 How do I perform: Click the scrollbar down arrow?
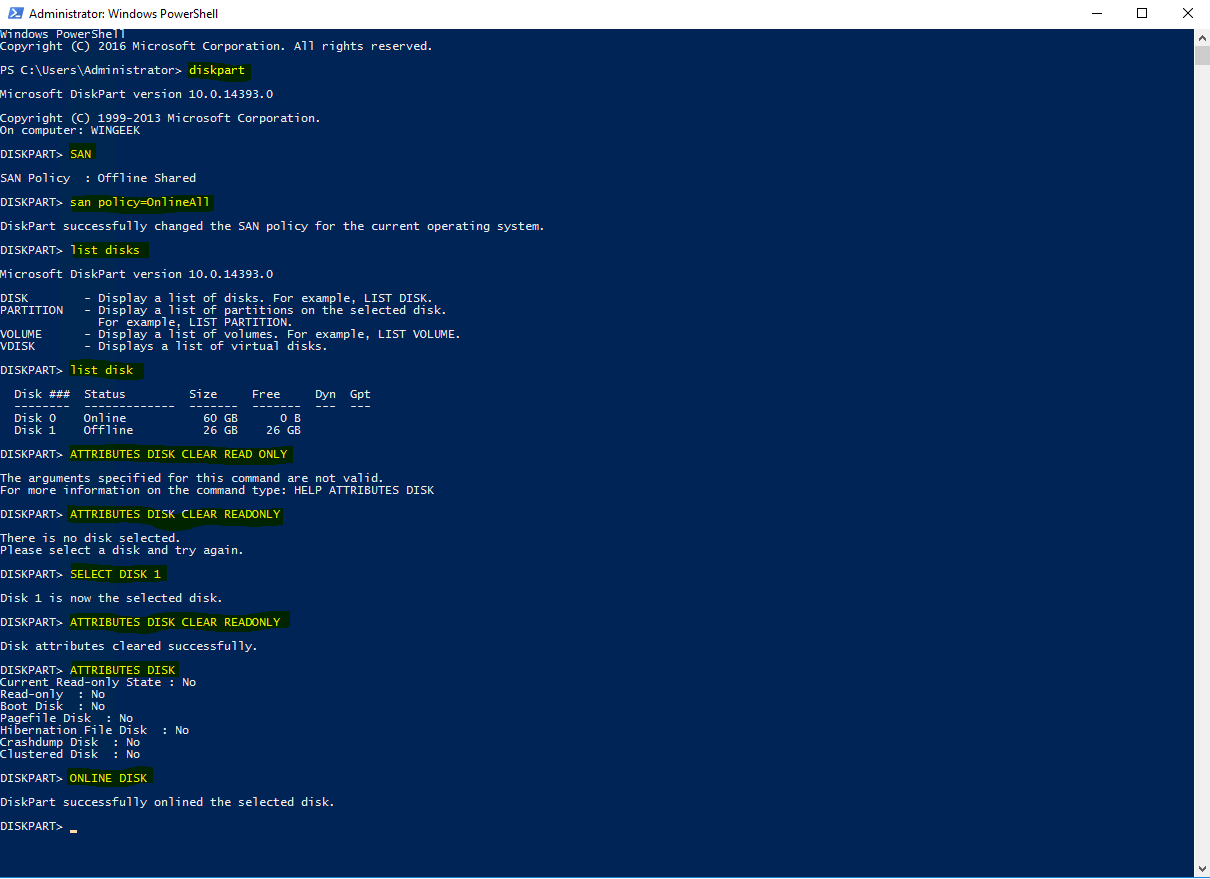(1202, 870)
